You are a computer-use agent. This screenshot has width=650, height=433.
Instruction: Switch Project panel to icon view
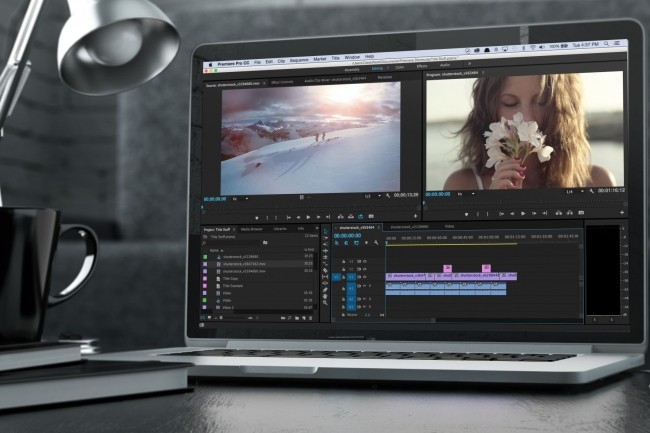click(209, 318)
